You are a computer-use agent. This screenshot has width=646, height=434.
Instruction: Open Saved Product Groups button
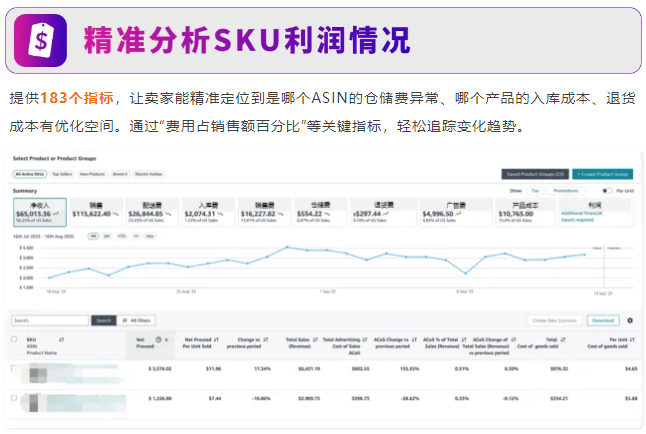tap(536, 173)
